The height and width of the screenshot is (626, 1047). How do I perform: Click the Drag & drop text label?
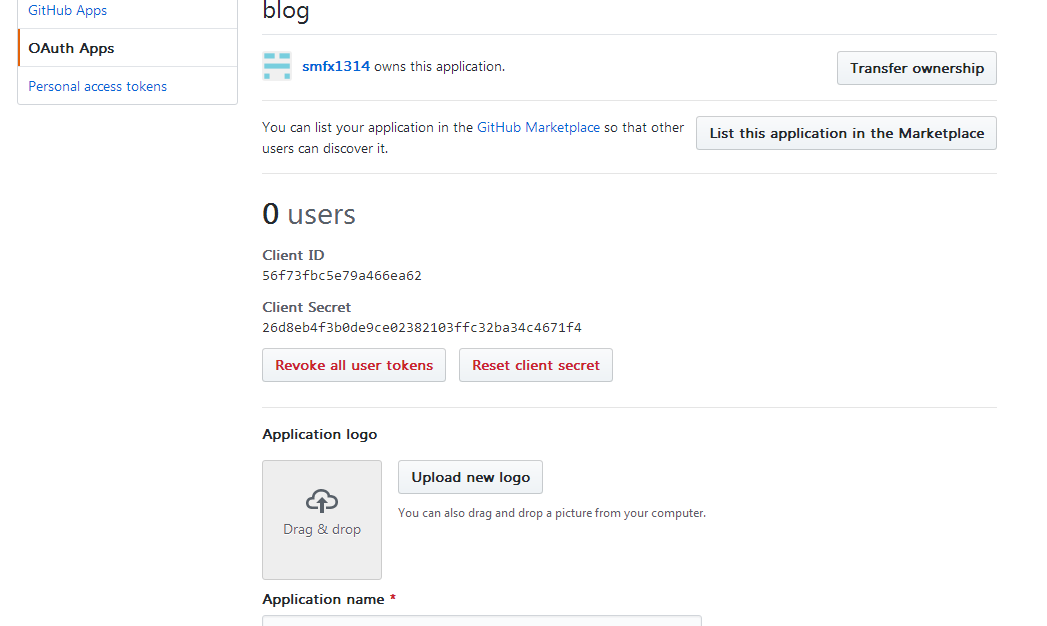pos(322,529)
